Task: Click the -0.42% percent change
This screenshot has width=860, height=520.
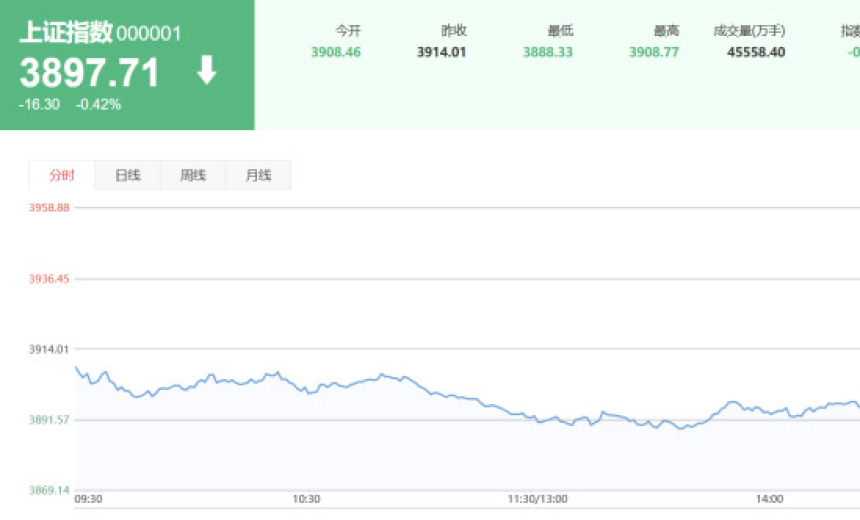Action: [x=99, y=104]
